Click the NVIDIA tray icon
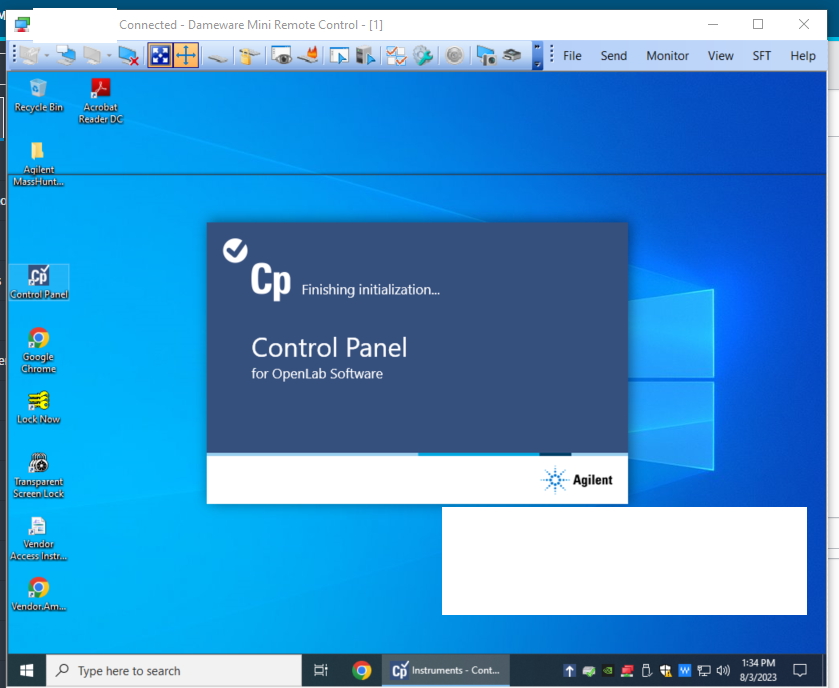Screen dimensions: 839x688 point(608,670)
